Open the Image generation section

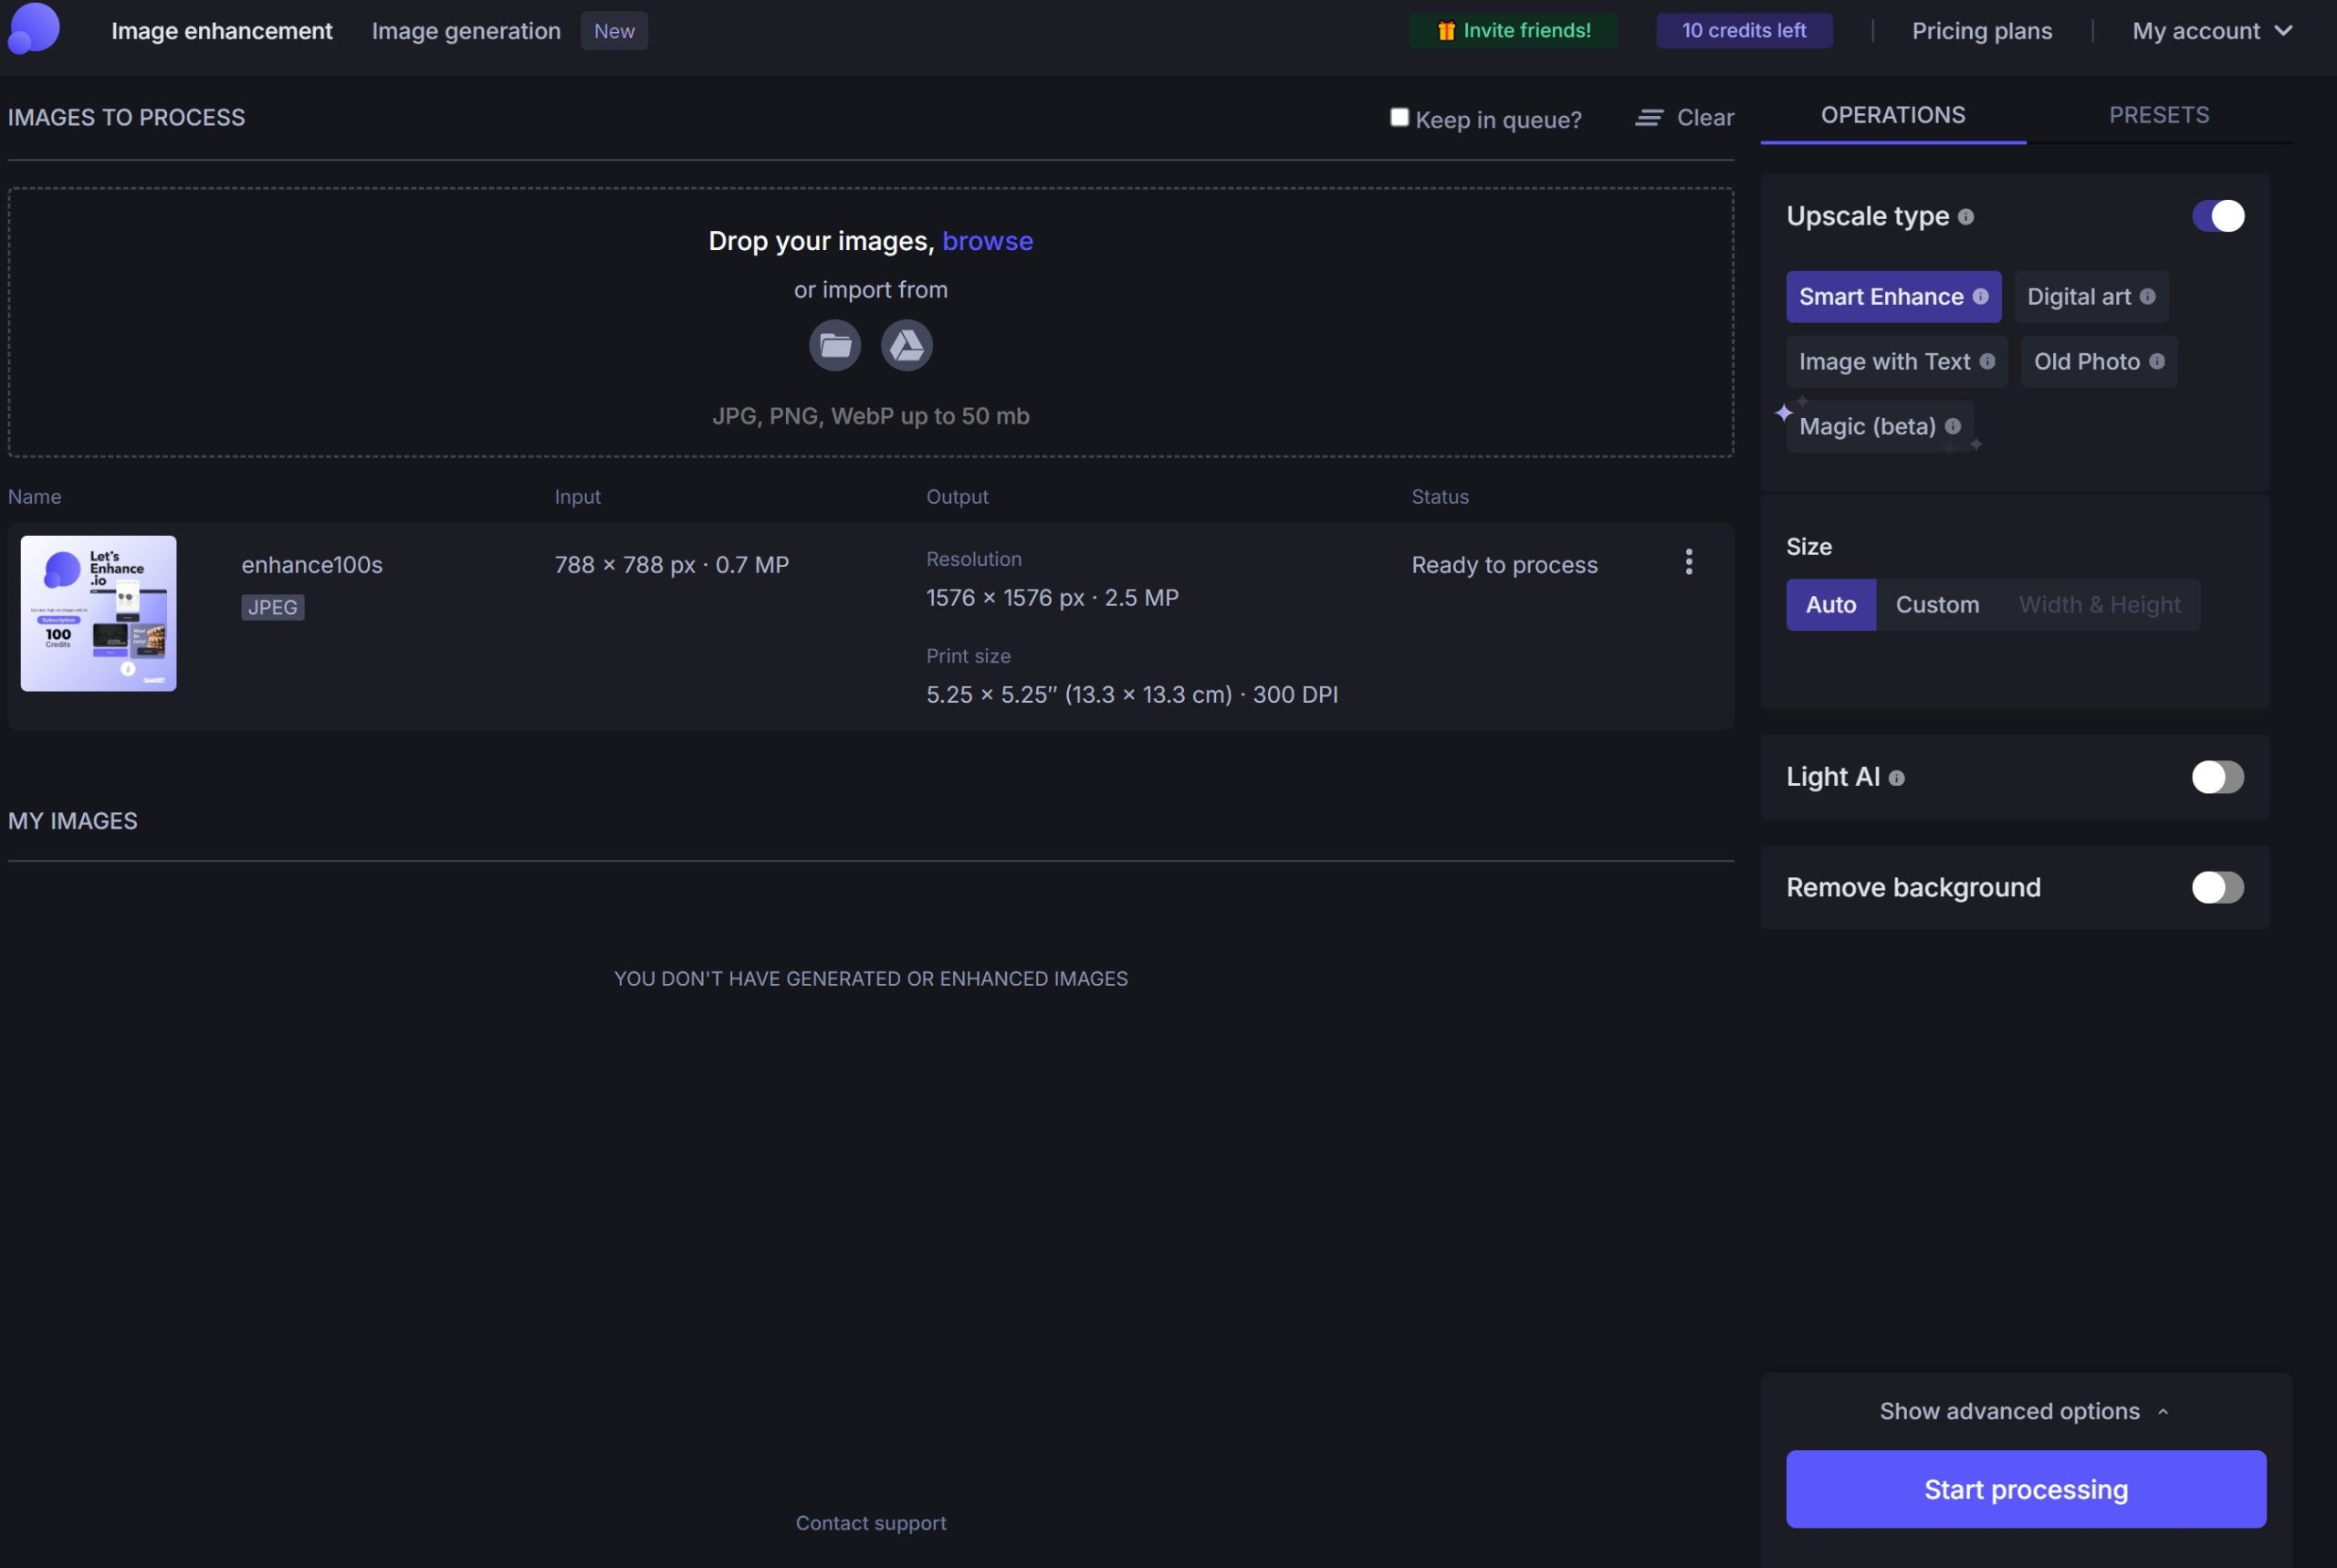coord(466,31)
